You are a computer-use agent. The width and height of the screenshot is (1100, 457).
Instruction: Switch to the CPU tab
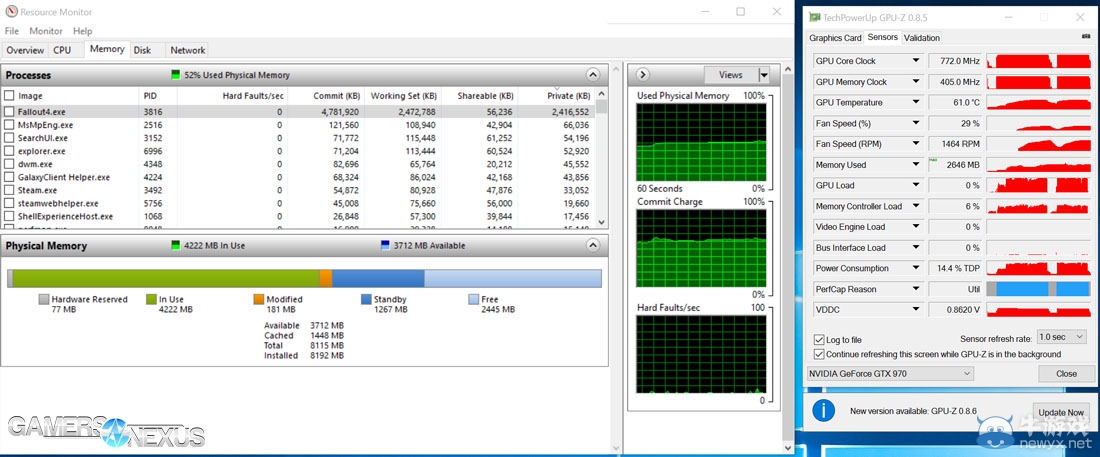tap(62, 50)
